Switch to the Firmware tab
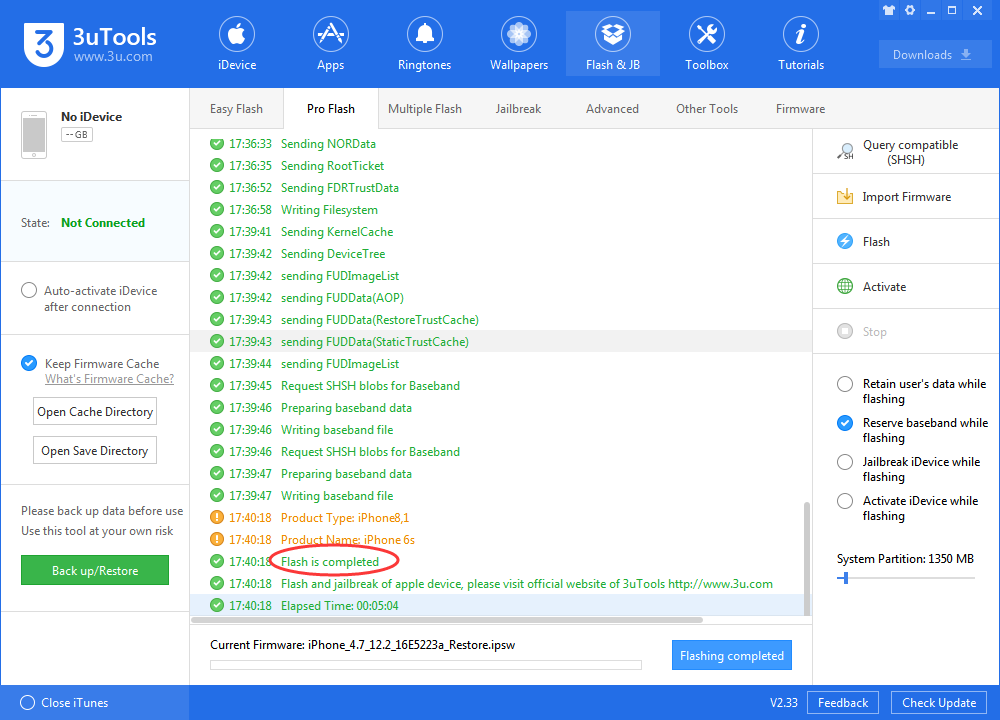Image resolution: width=1000 pixels, height=720 pixels. pyautogui.click(x=800, y=109)
